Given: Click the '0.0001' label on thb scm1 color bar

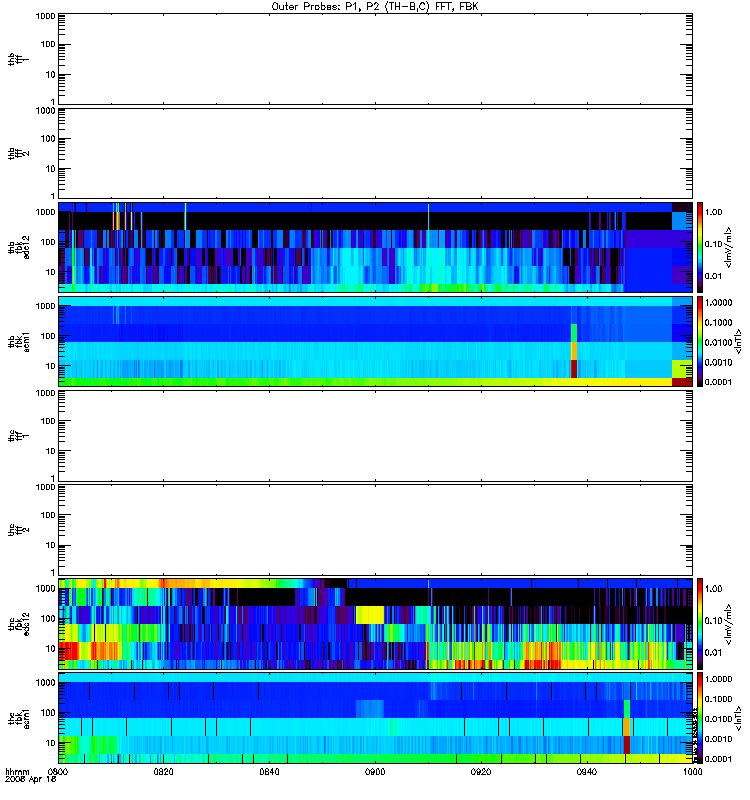Looking at the screenshot, I should (718, 382).
